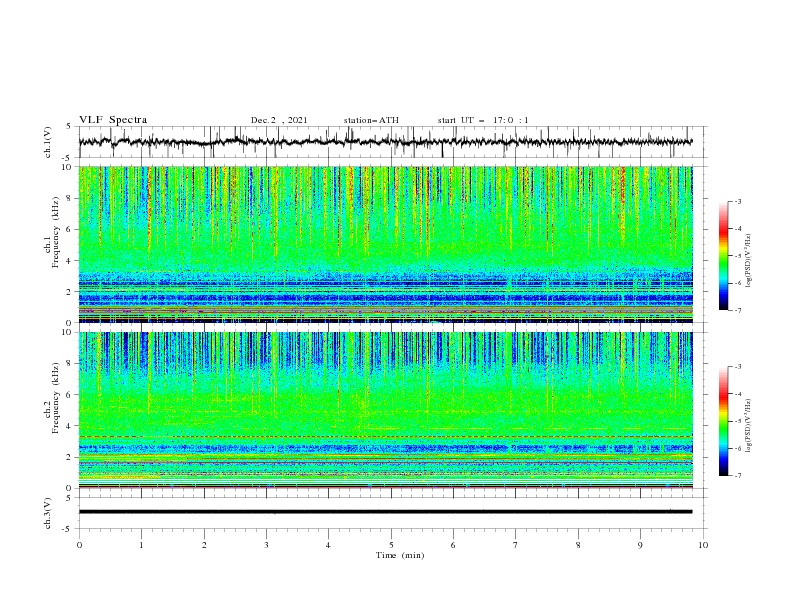Click the time axis tick label "1"
792x612 pixels.
(141, 545)
